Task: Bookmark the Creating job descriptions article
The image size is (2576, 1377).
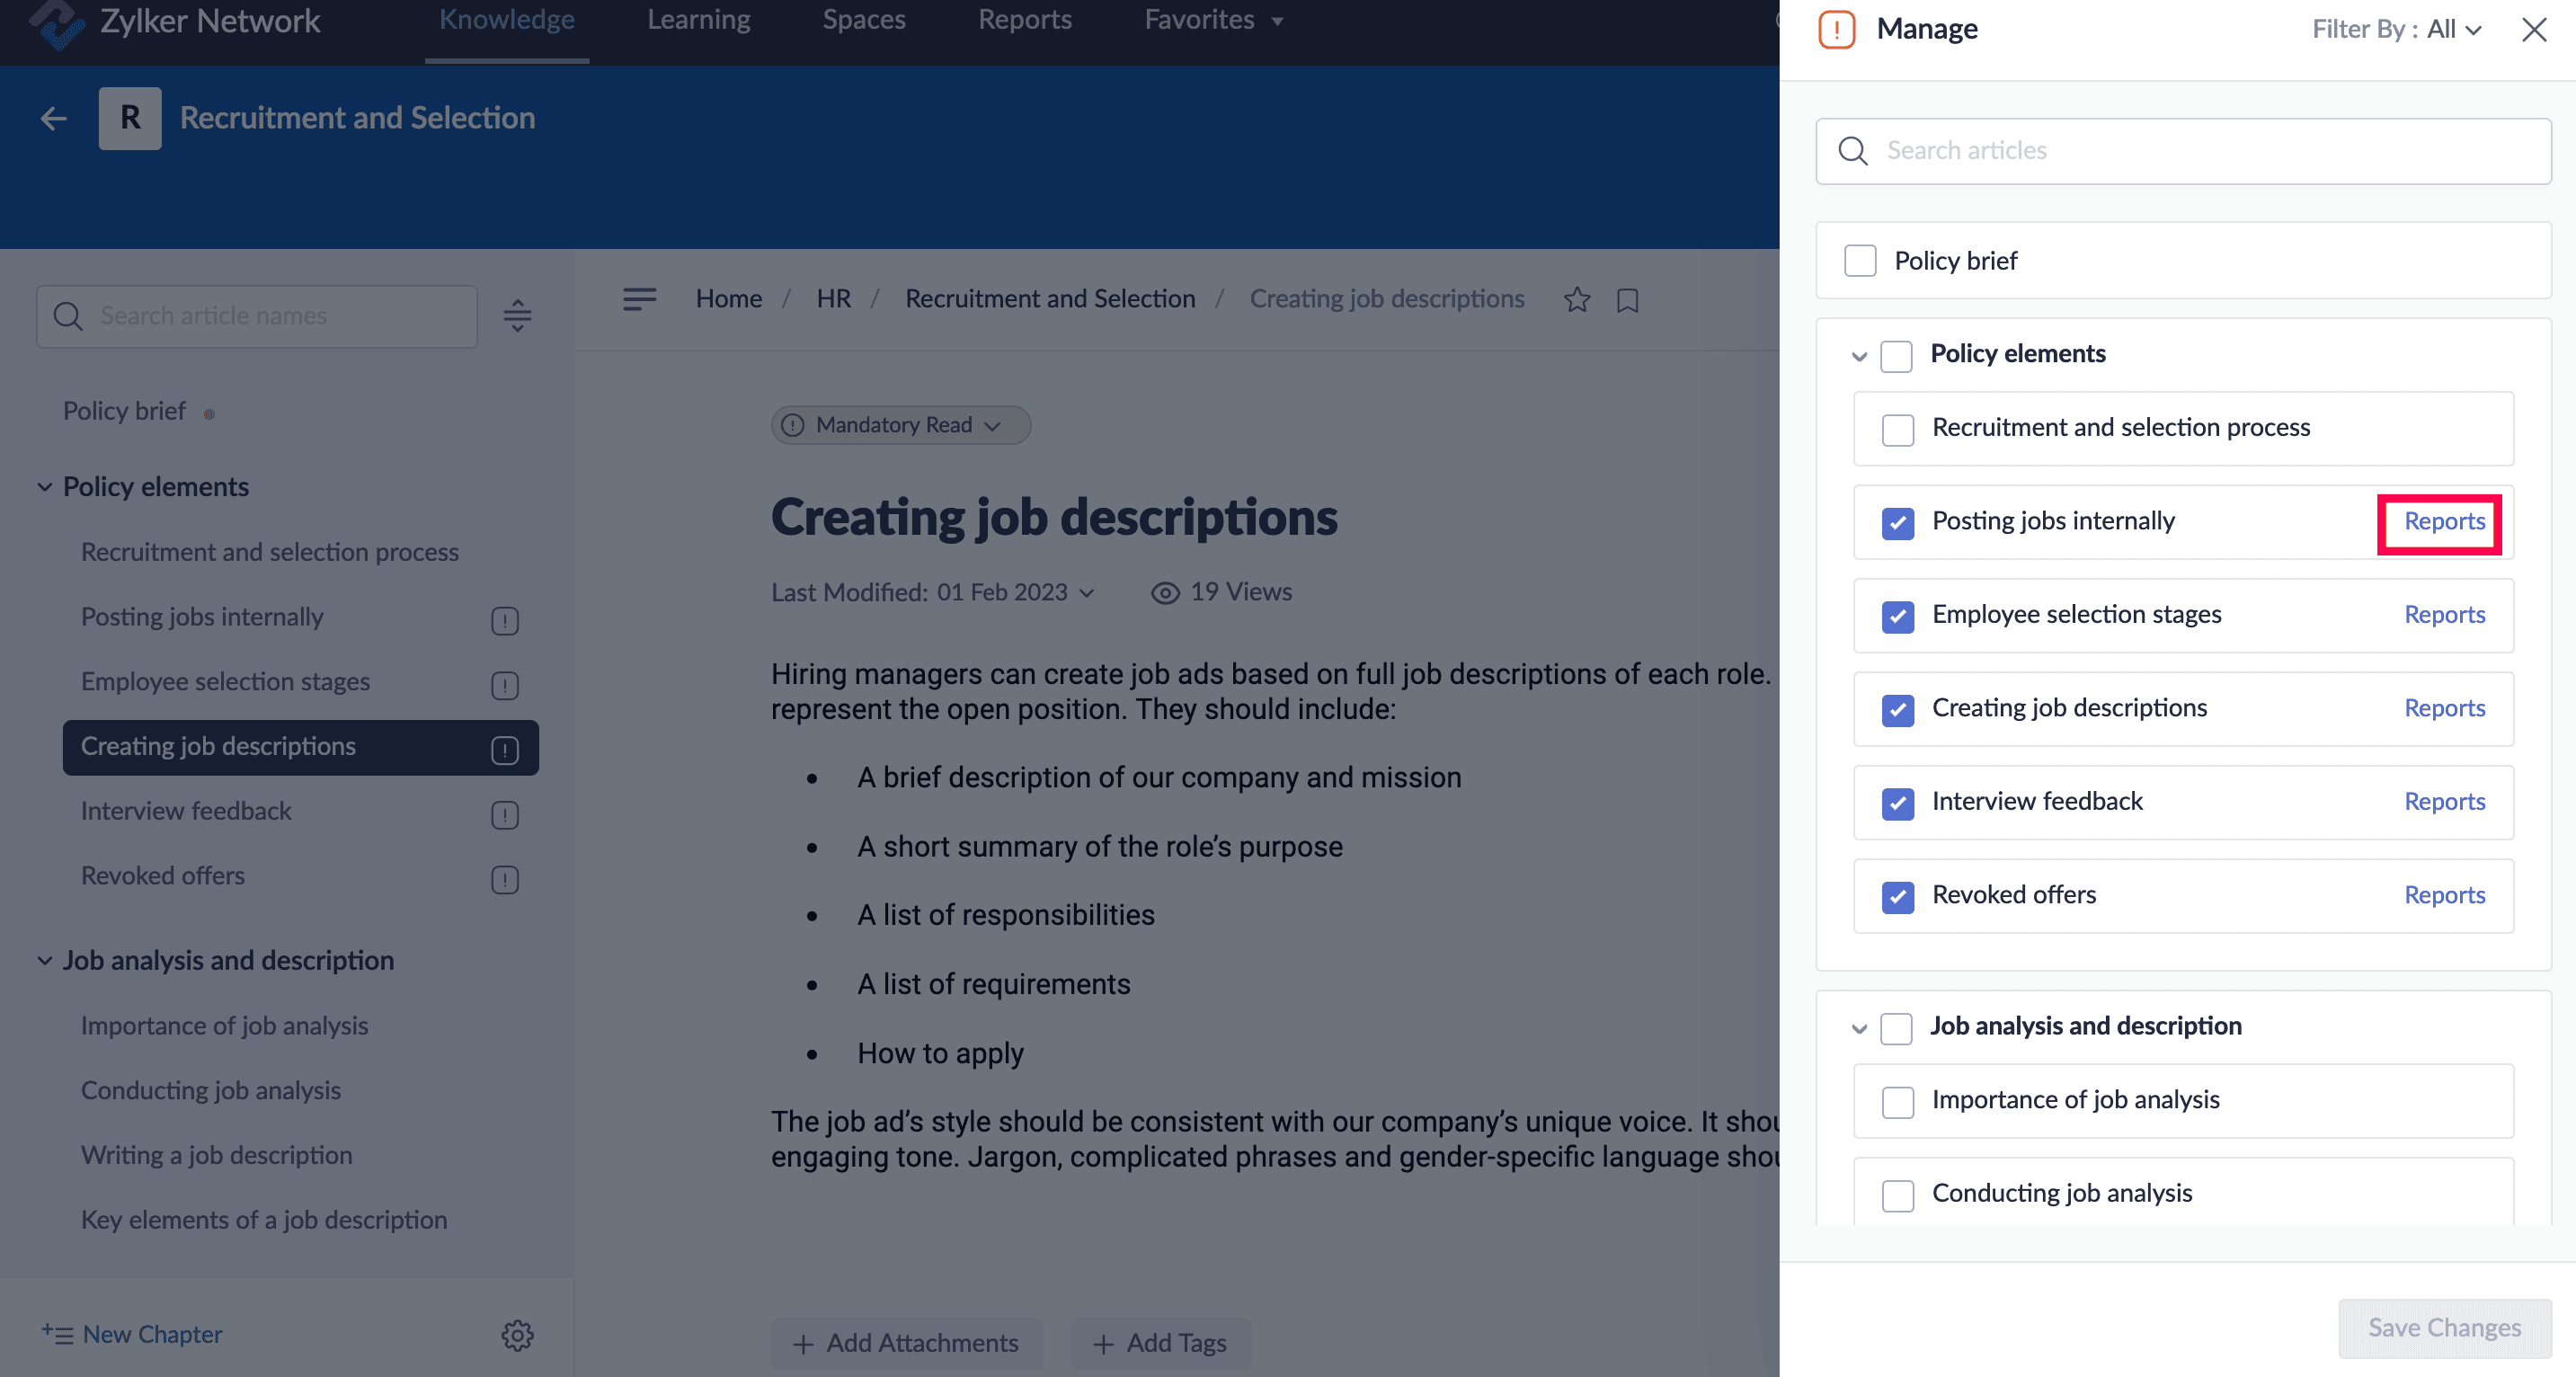Action: coord(1627,300)
